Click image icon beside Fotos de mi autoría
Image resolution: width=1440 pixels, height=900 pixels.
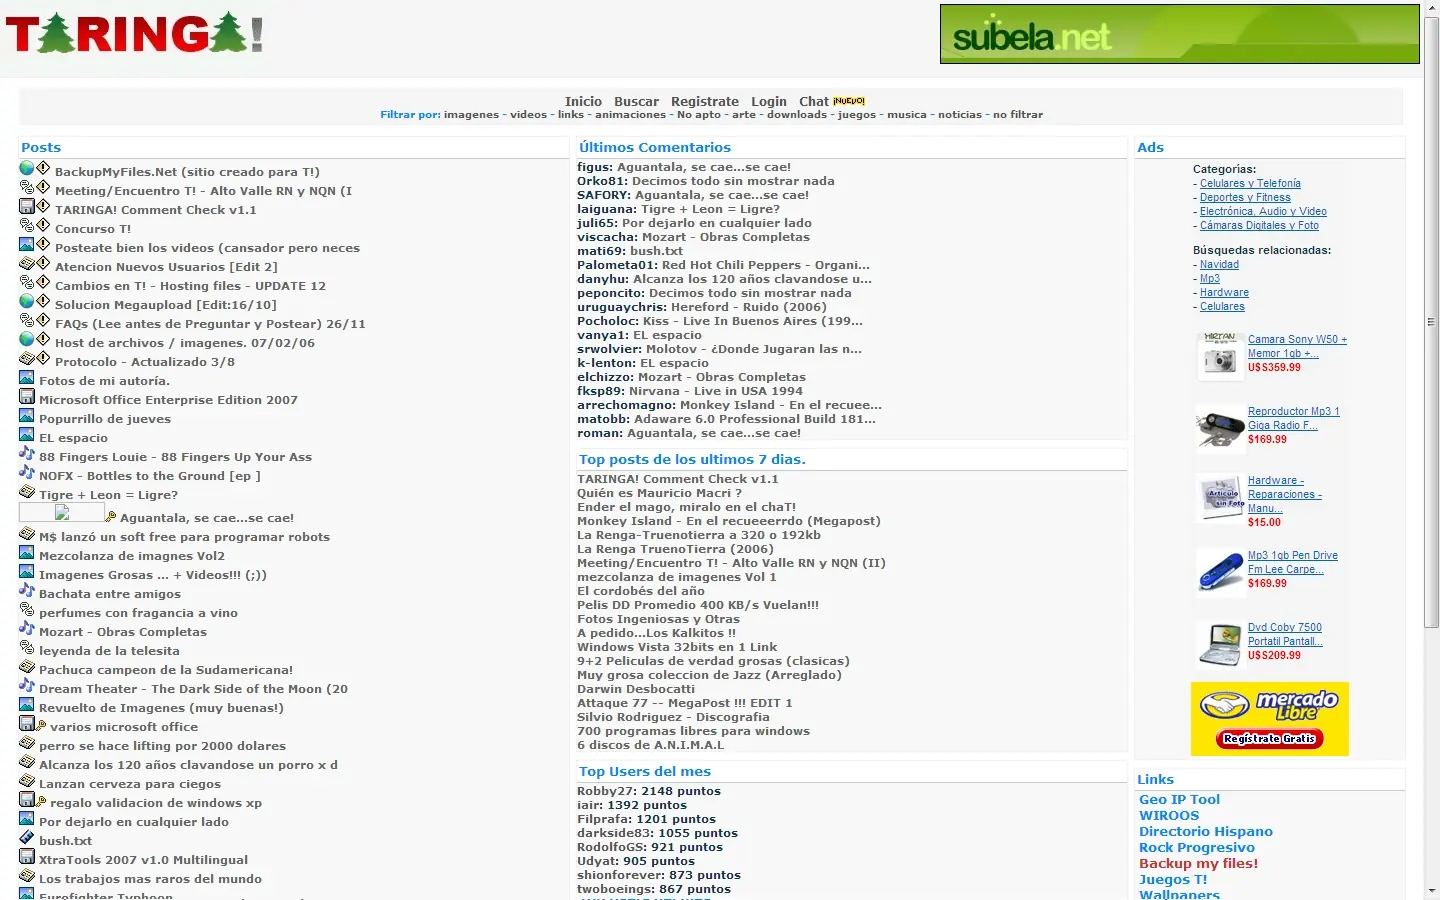[x=27, y=377]
